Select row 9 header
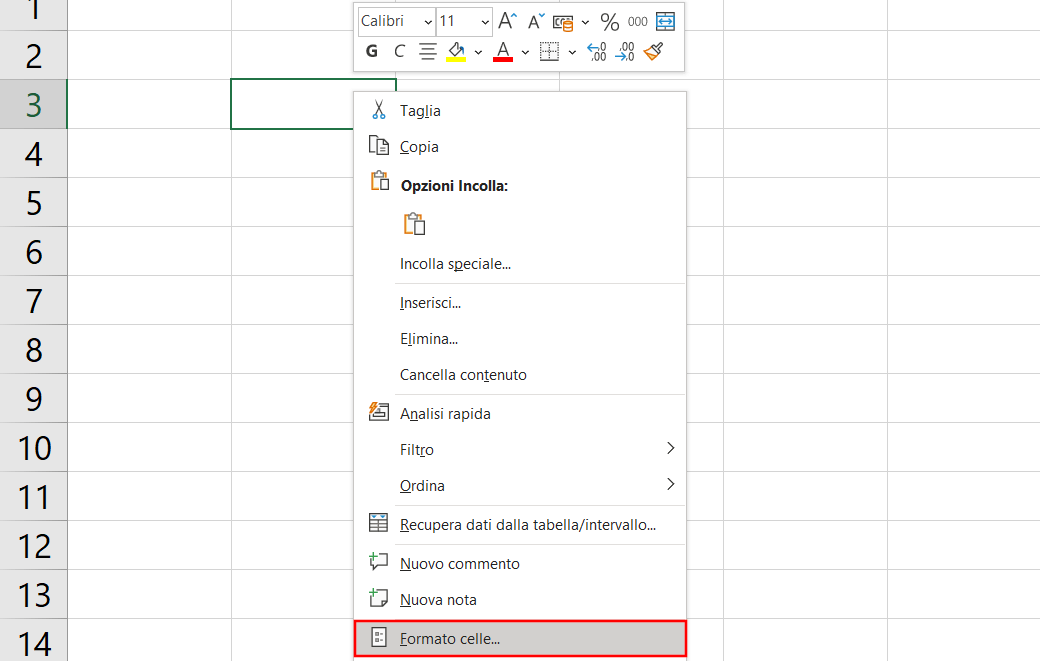This screenshot has width=1040, height=661. (x=33, y=398)
